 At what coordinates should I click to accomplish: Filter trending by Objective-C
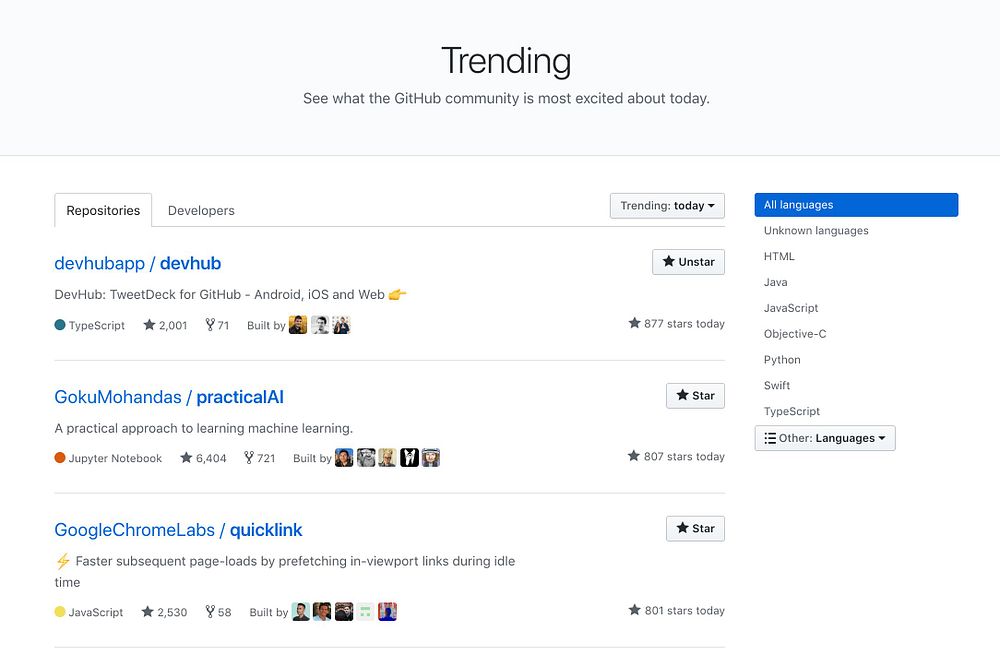795,334
